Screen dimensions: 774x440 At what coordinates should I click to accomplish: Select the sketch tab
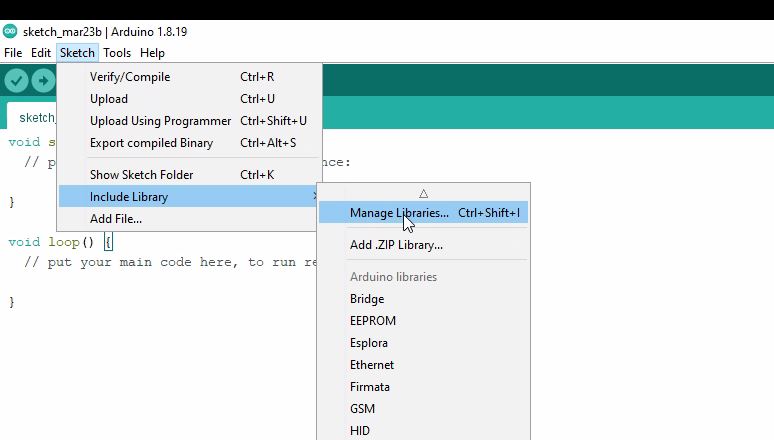tap(32, 118)
